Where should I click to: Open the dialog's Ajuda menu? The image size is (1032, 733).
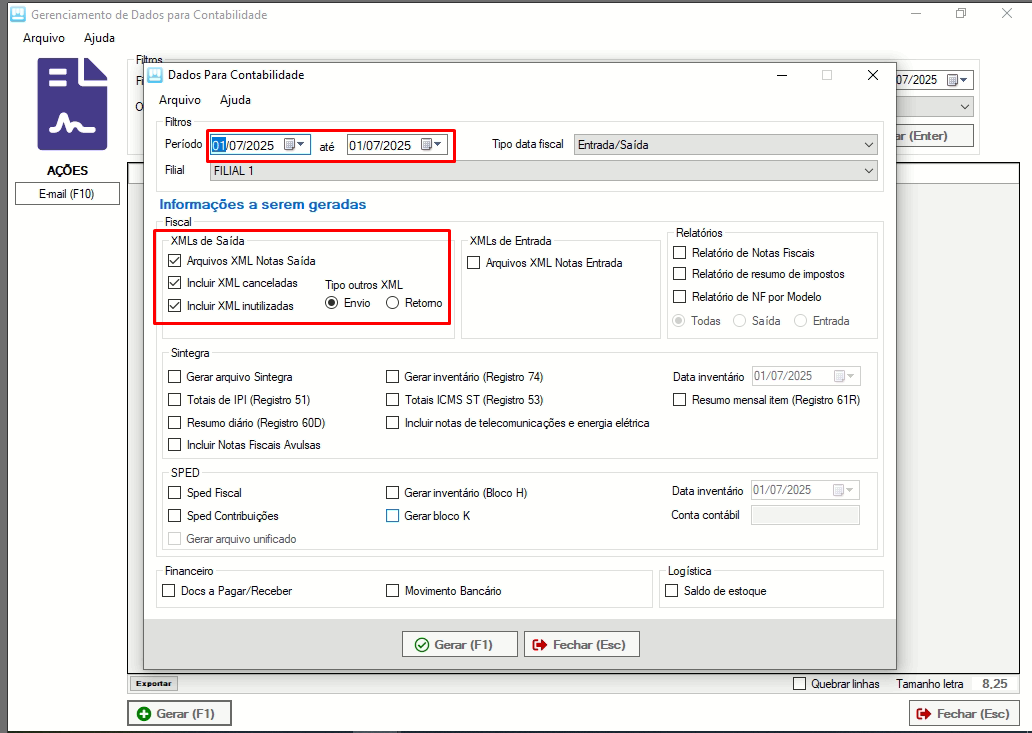235,100
